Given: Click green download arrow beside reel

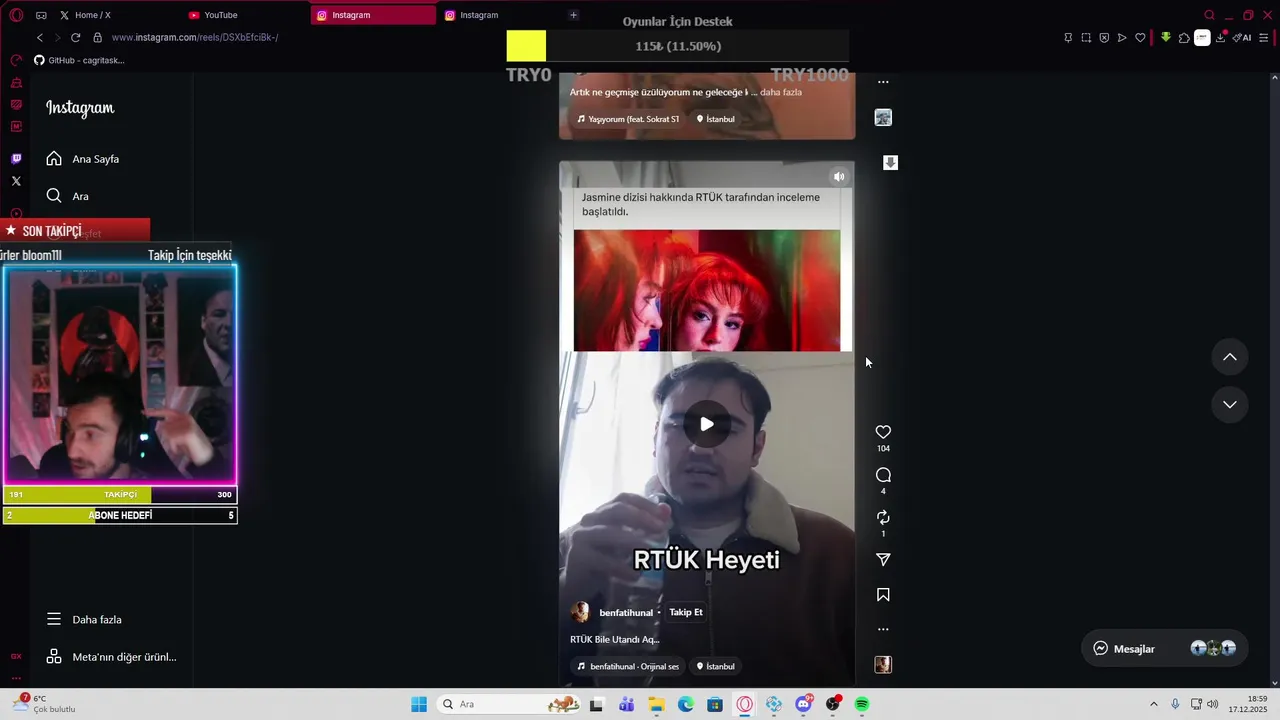Looking at the screenshot, I should pyautogui.click(x=890, y=162).
